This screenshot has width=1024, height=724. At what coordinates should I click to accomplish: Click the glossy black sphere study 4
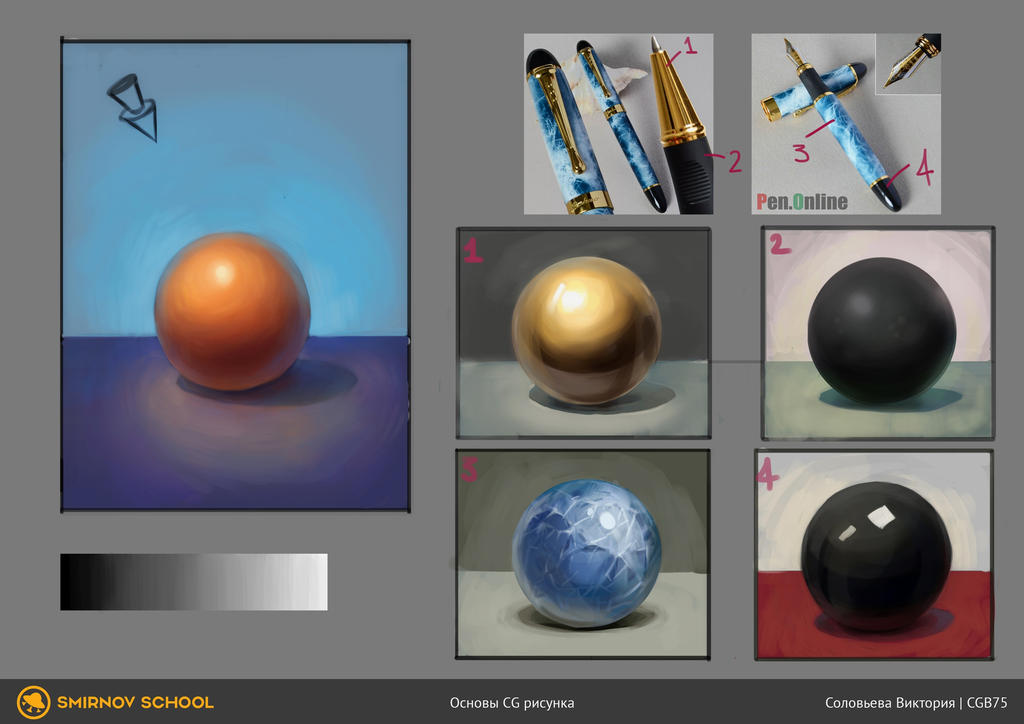click(x=874, y=554)
